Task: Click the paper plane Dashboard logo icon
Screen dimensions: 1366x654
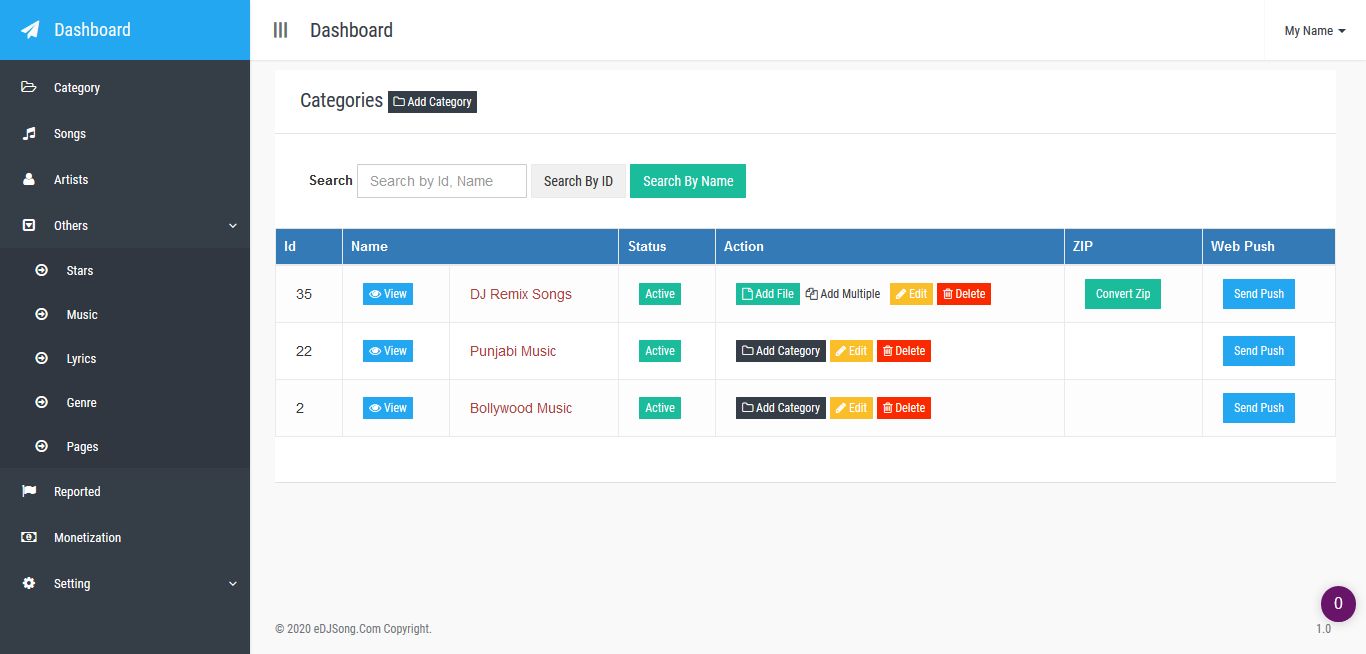Action: 30,30
